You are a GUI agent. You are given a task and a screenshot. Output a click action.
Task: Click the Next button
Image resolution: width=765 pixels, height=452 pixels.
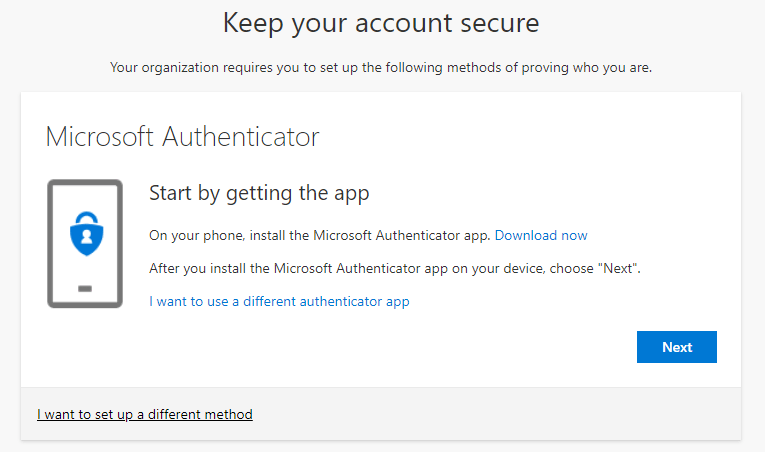676,347
